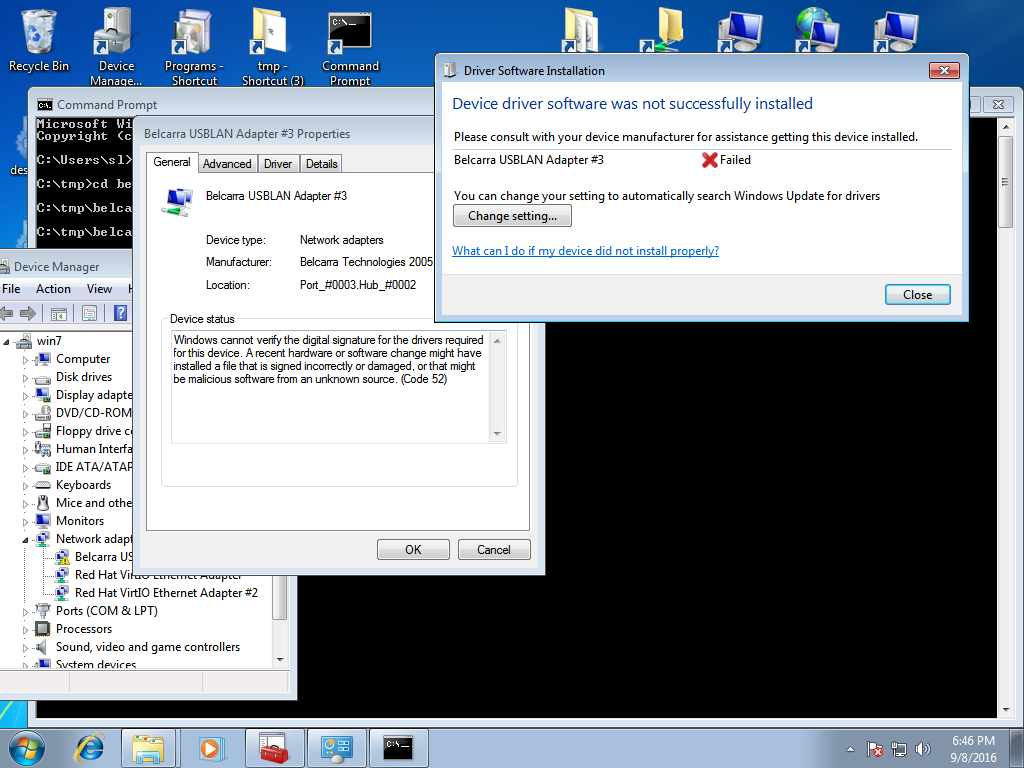The width and height of the screenshot is (1024, 768).
Task: Click the blue Help toolbar icon
Action: 120,313
